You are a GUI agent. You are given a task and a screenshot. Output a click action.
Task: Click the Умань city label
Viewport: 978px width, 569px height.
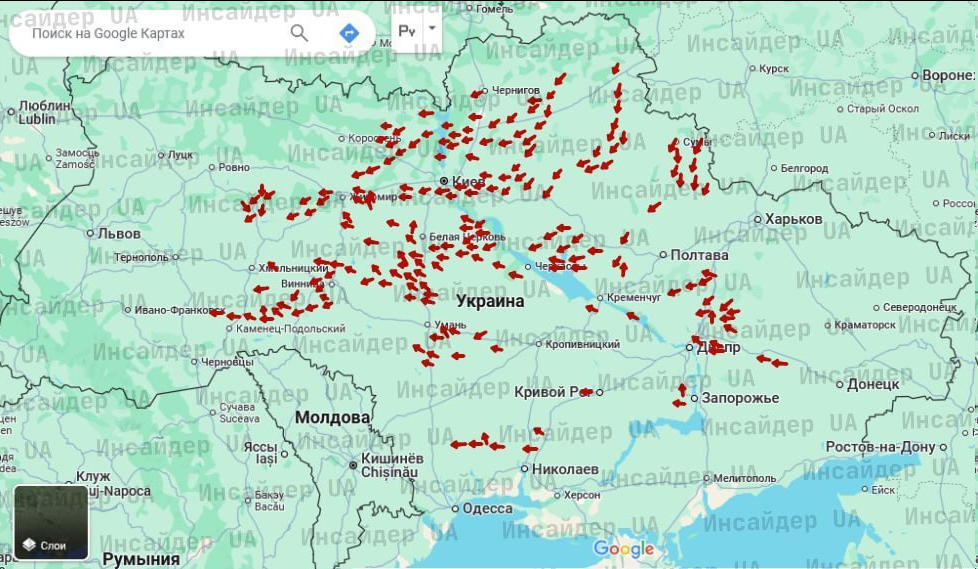[450, 324]
